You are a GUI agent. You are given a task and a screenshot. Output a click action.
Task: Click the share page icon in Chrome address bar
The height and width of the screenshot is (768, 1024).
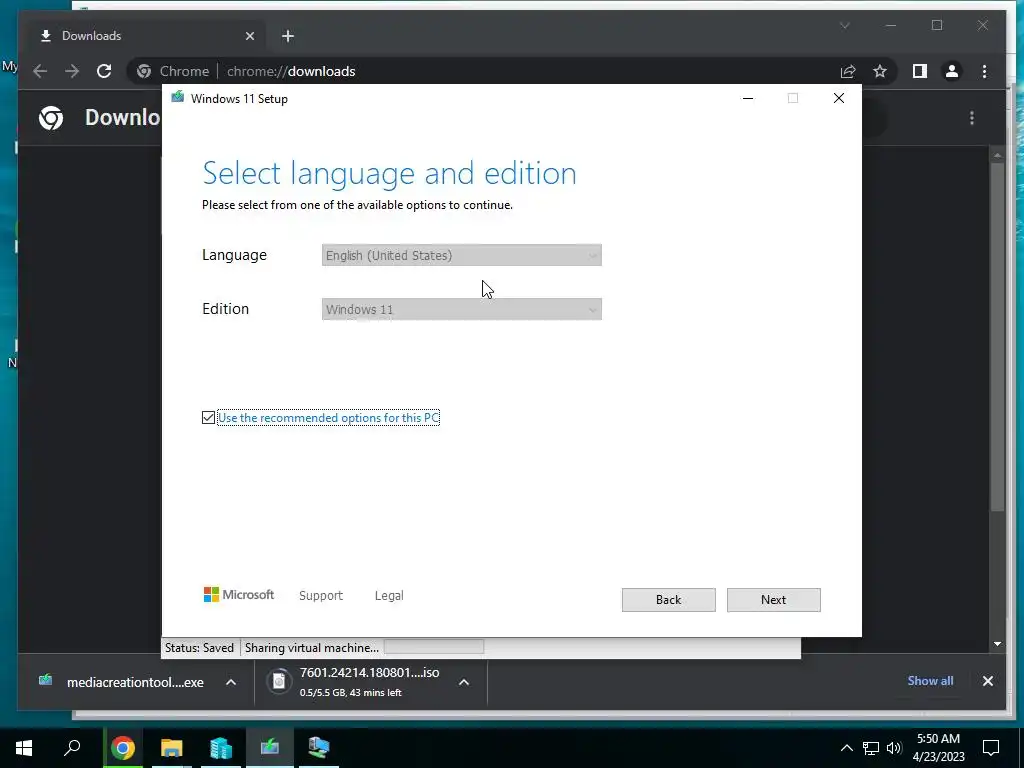pyautogui.click(x=848, y=71)
